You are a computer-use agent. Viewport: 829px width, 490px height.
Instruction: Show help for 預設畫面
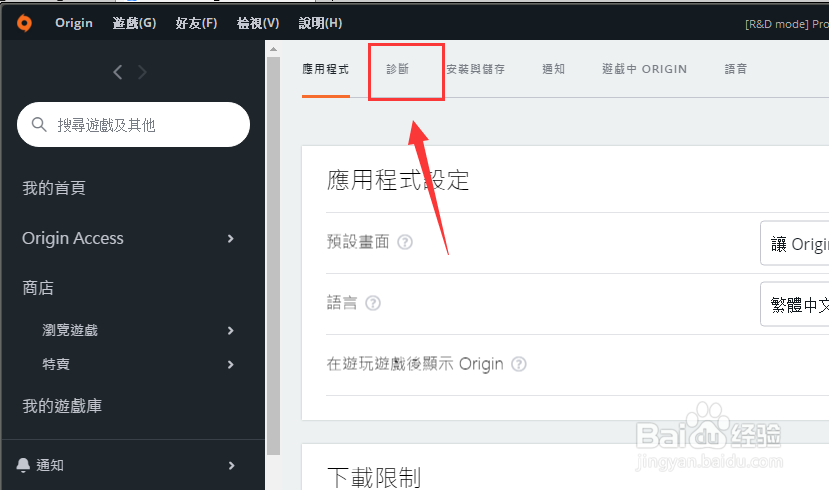[405, 242]
